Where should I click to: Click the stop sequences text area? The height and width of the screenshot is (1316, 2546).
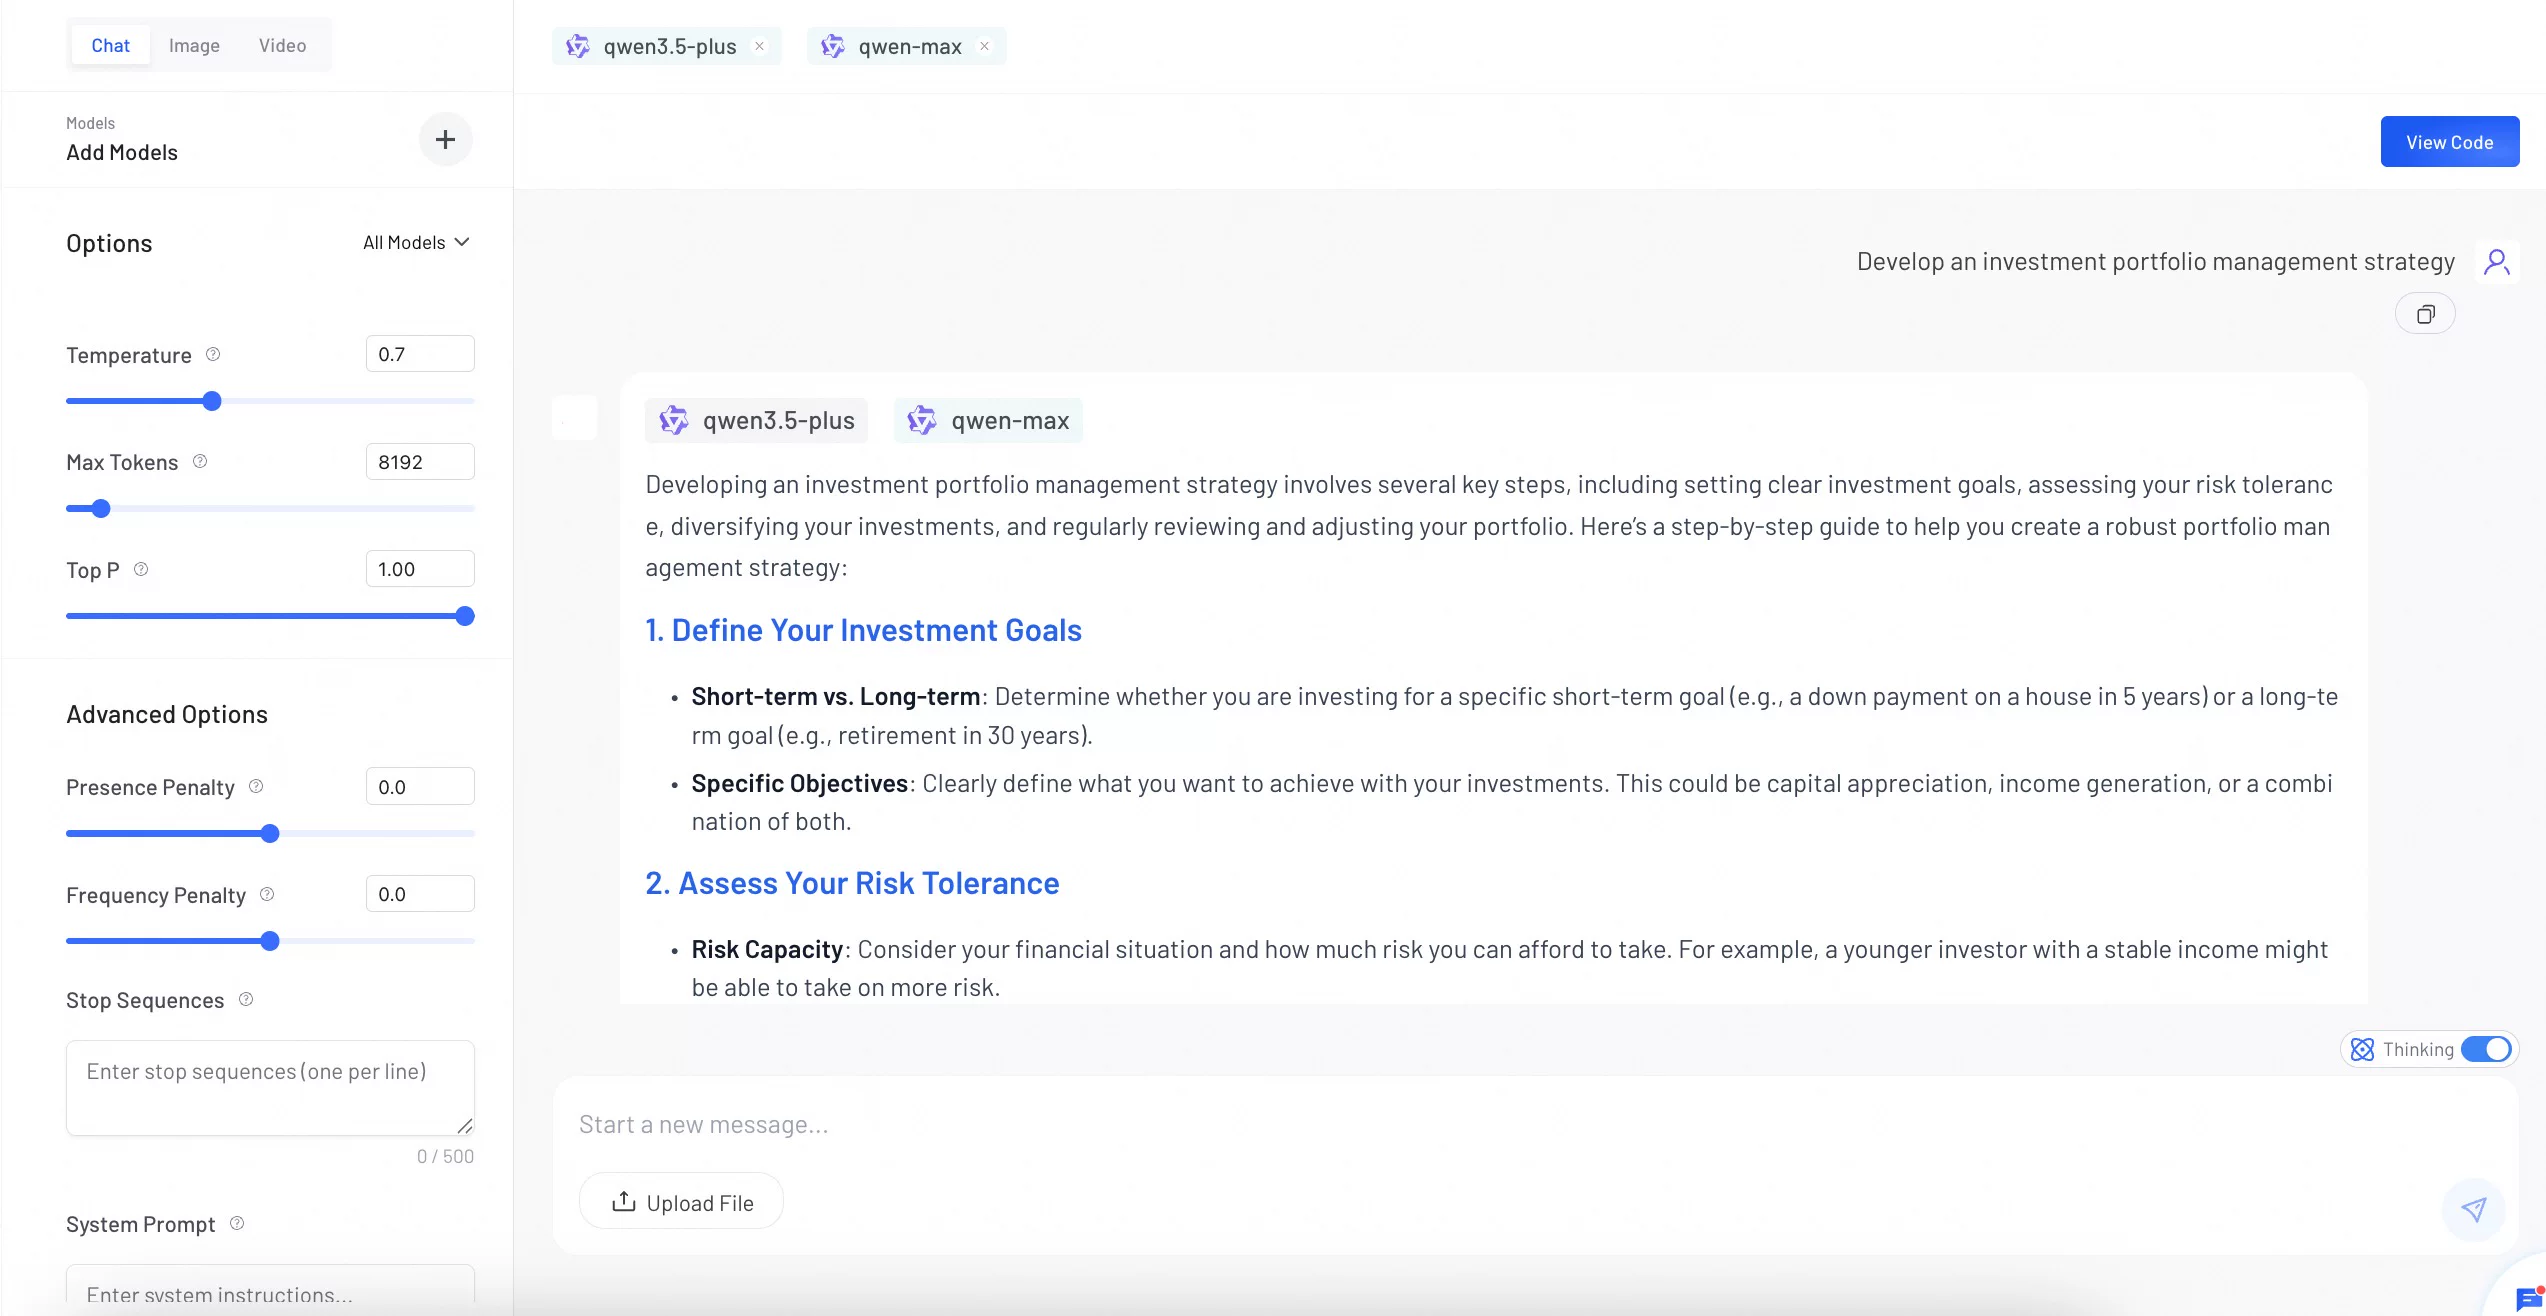point(270,1088)
